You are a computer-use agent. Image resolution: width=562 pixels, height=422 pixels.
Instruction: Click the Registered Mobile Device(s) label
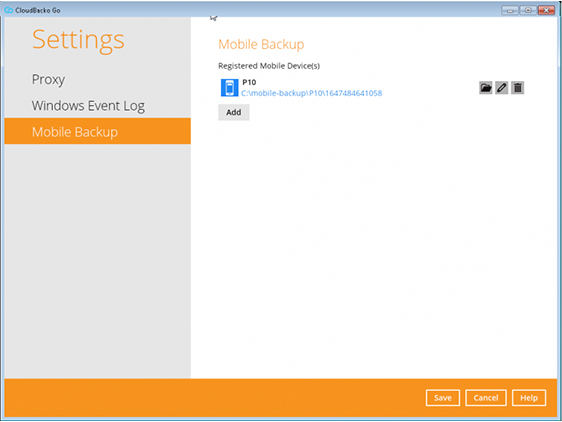tap(269, 66)
